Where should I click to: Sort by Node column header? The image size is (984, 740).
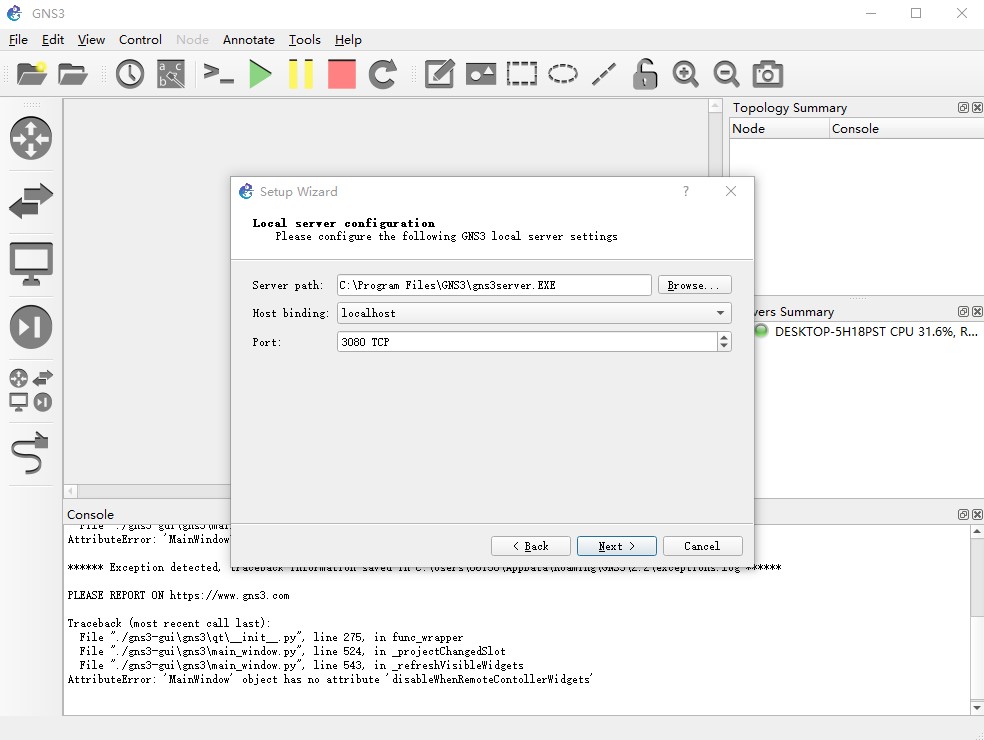pyautogui.click(x=779, y=129)
